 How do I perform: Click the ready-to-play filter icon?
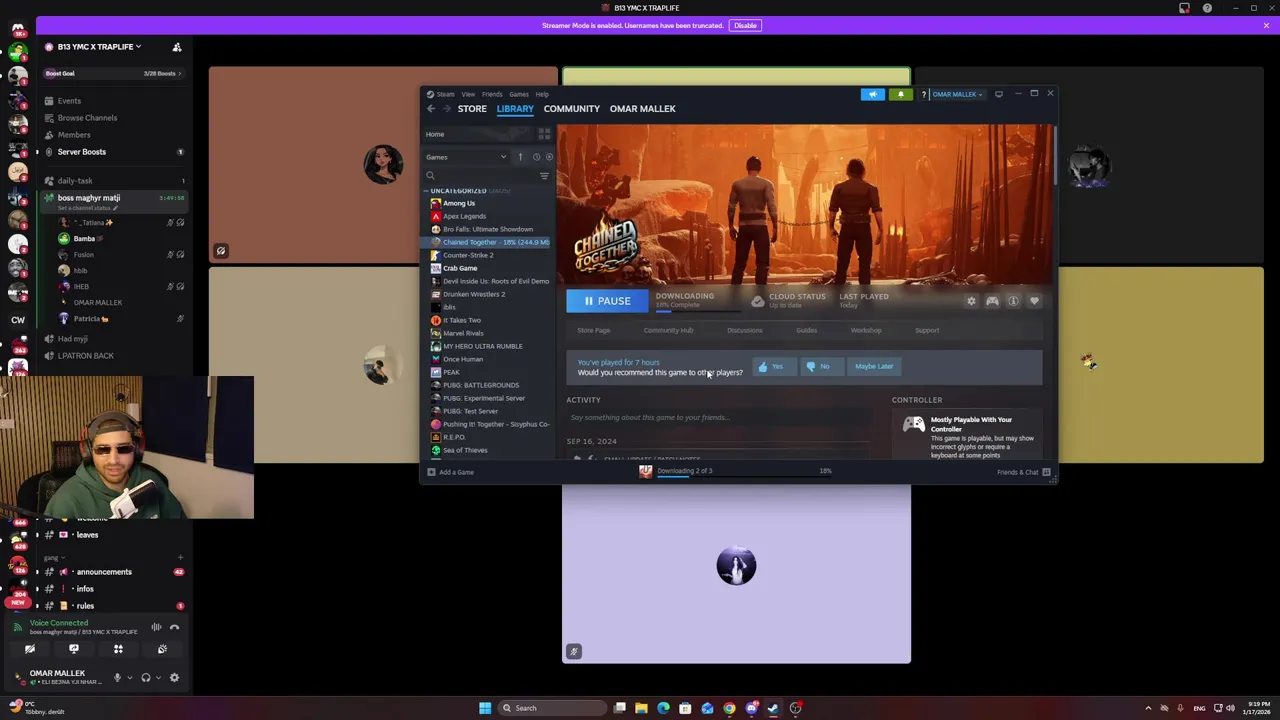(x=549, y=157)
